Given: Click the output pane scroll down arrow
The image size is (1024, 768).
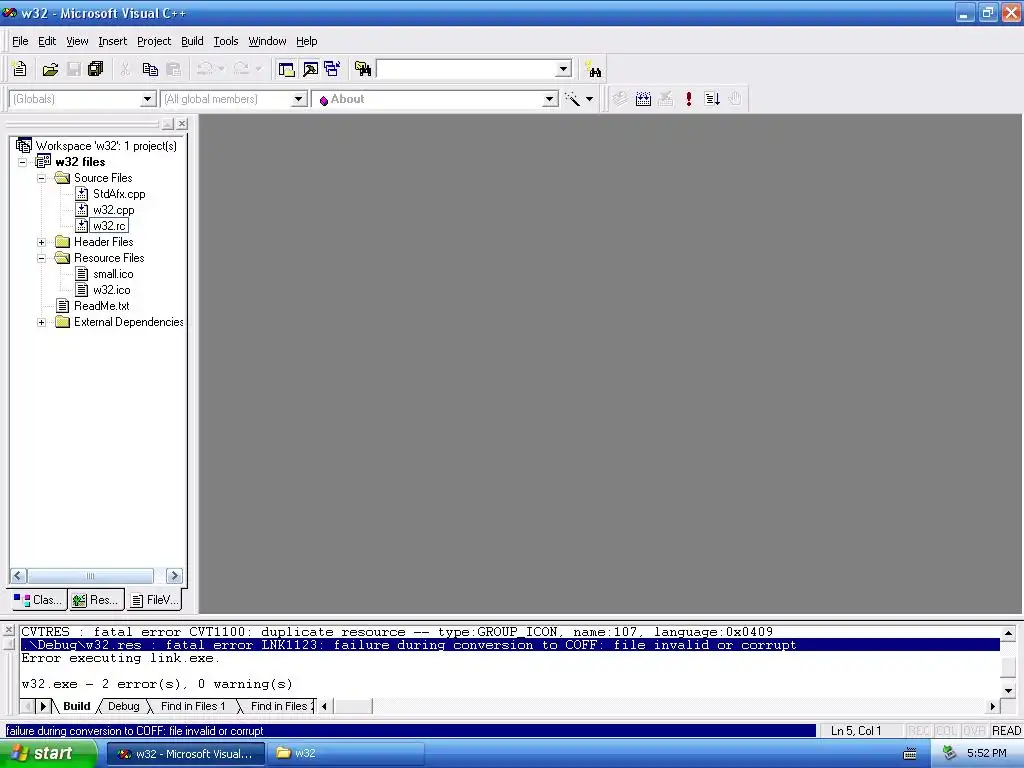Looking at the screenshot, I should [x=1008, y=690].
